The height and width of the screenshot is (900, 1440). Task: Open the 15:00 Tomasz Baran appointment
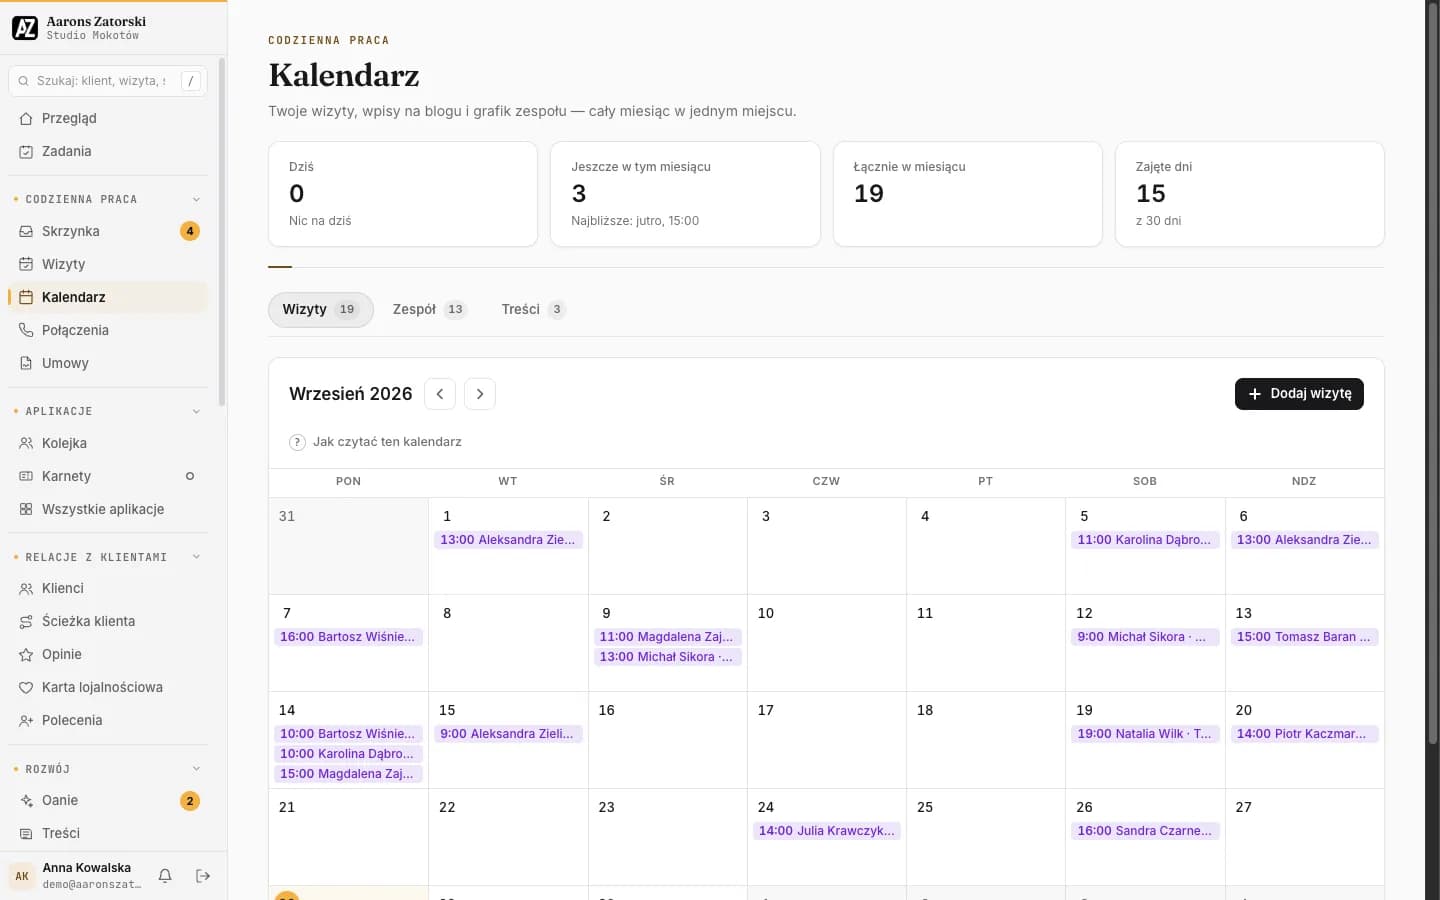(1304, 637)
